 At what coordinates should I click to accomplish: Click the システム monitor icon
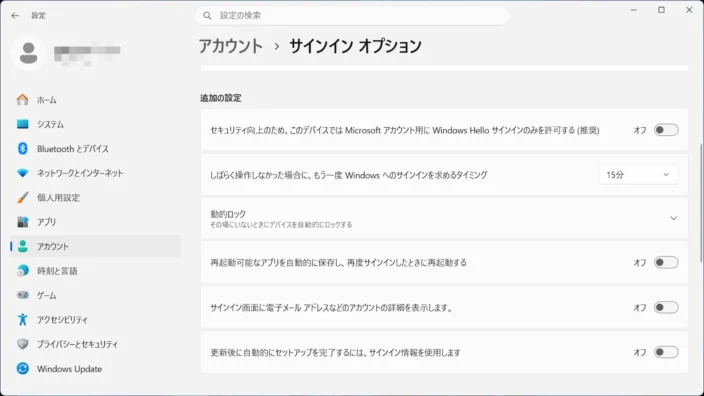point(22,124)
